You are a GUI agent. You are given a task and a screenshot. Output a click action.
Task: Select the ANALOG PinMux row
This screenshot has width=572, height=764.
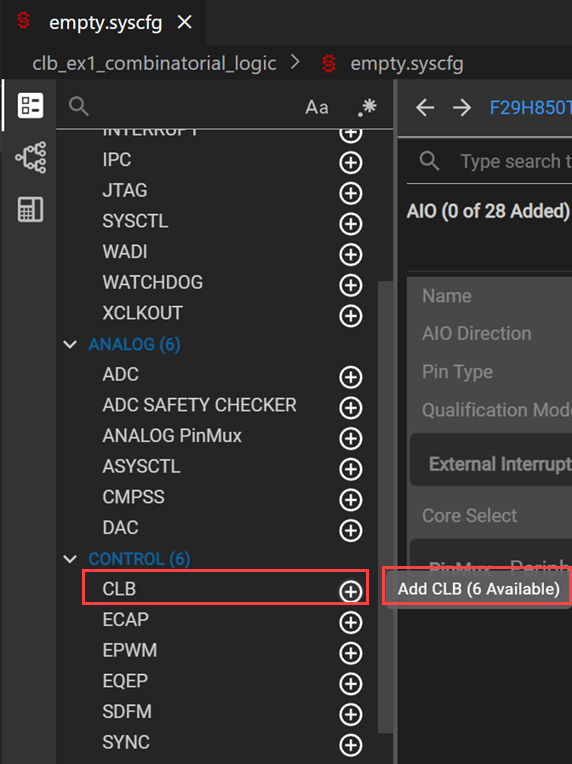click(x=225, y=436)
